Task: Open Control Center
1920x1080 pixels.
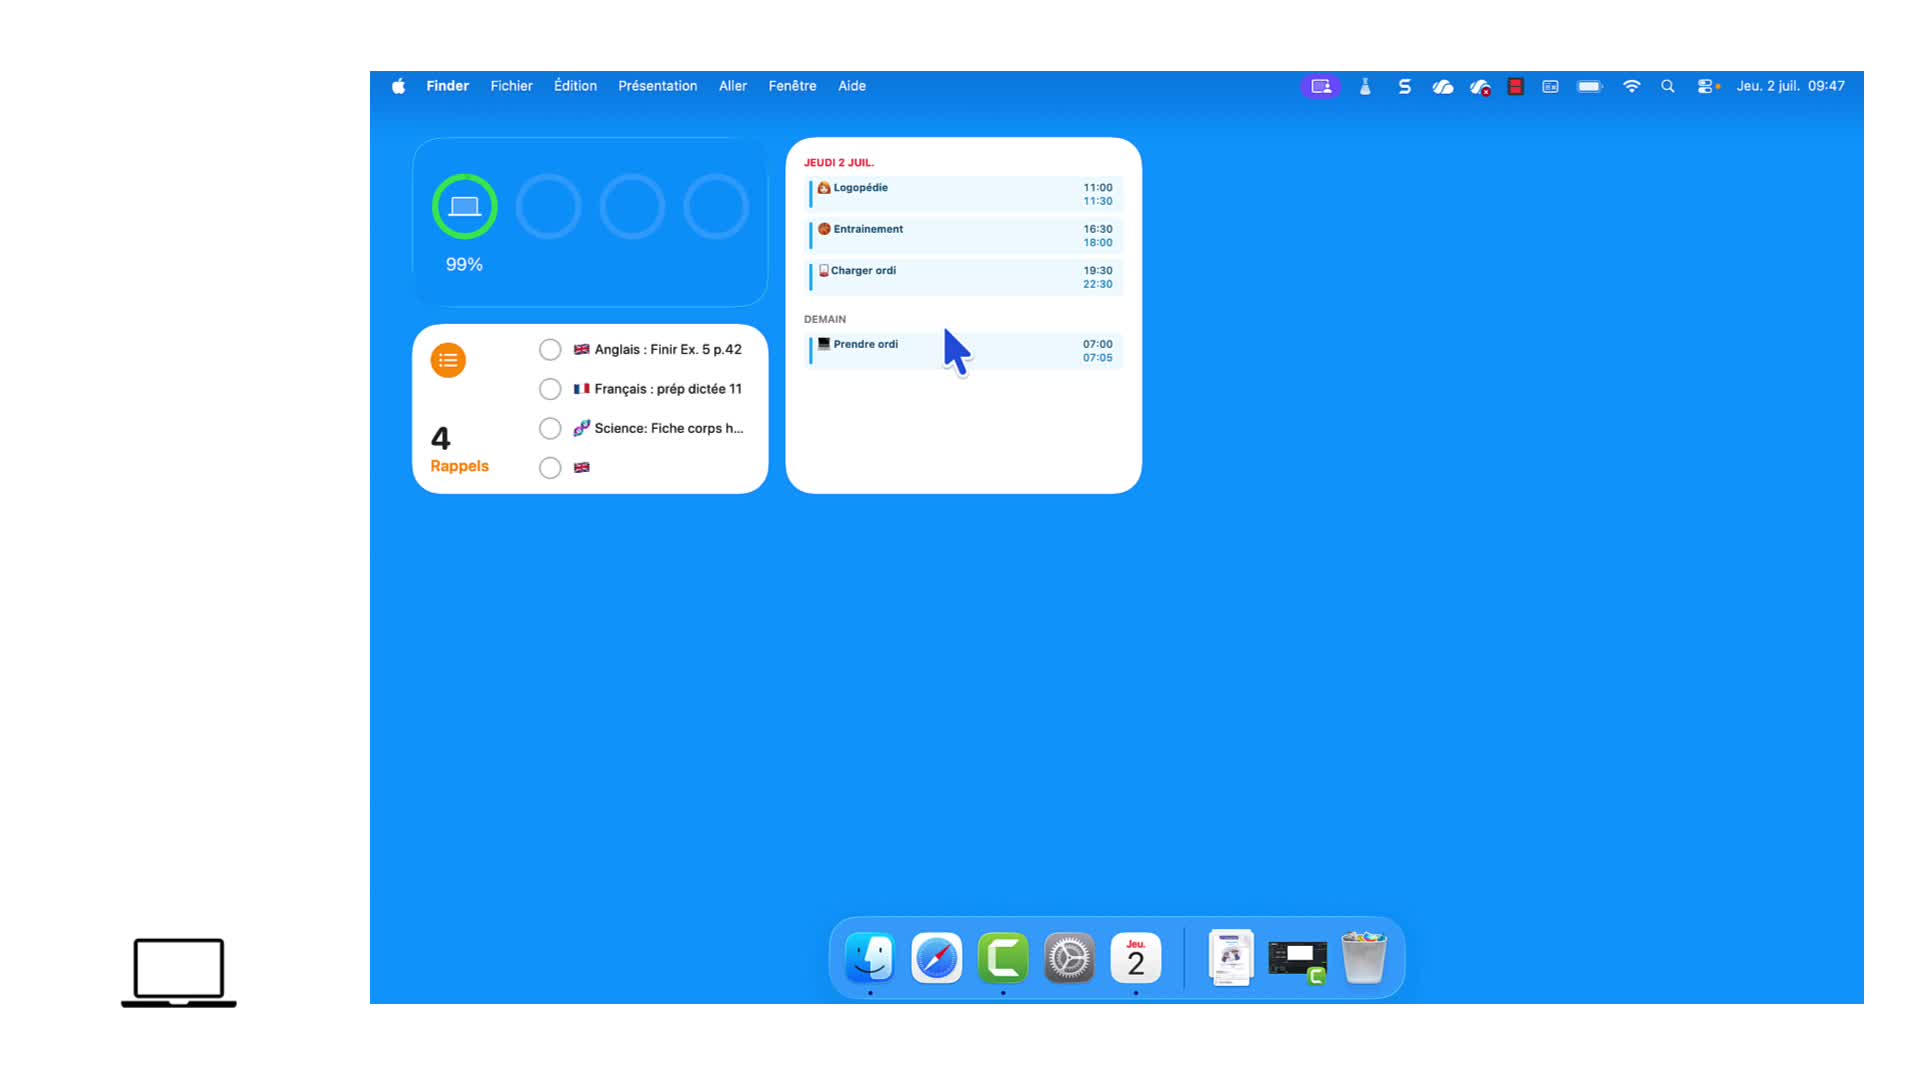Action: (1707, 86)
